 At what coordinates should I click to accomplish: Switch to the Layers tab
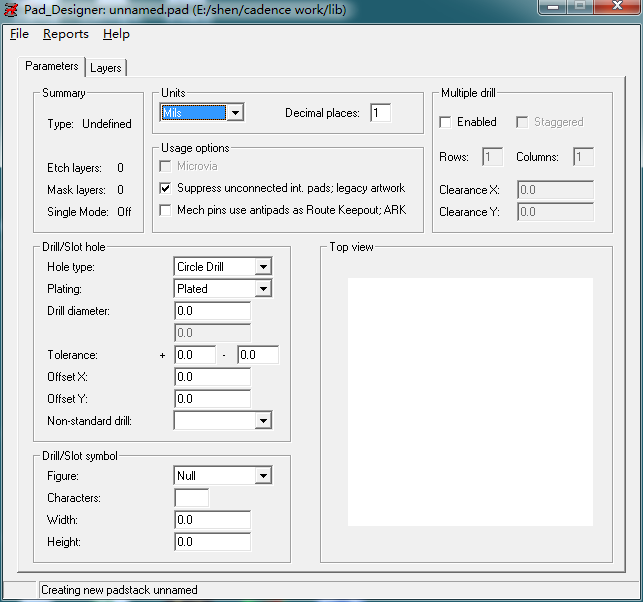[x=105, y=68]
